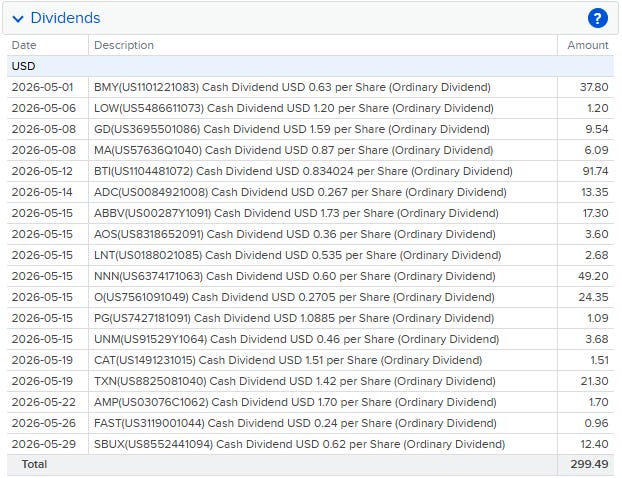622x478 pixels.
Task: Click the Total row label
Action: (x=35, y=465)
